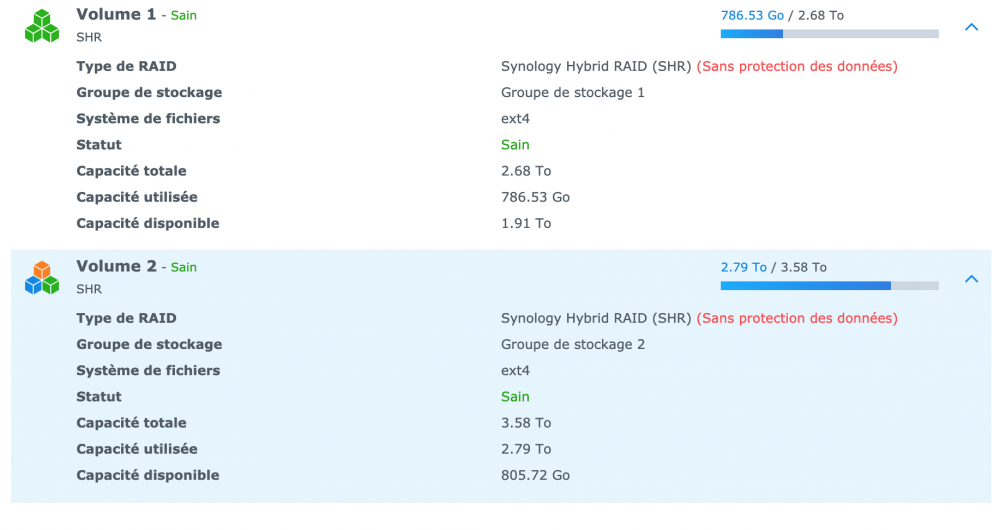Viewport: 1000px width, 530px height.
Task: Click Volume 2 Capacité disponible 805.72 Go
Action: click(535, 475)
